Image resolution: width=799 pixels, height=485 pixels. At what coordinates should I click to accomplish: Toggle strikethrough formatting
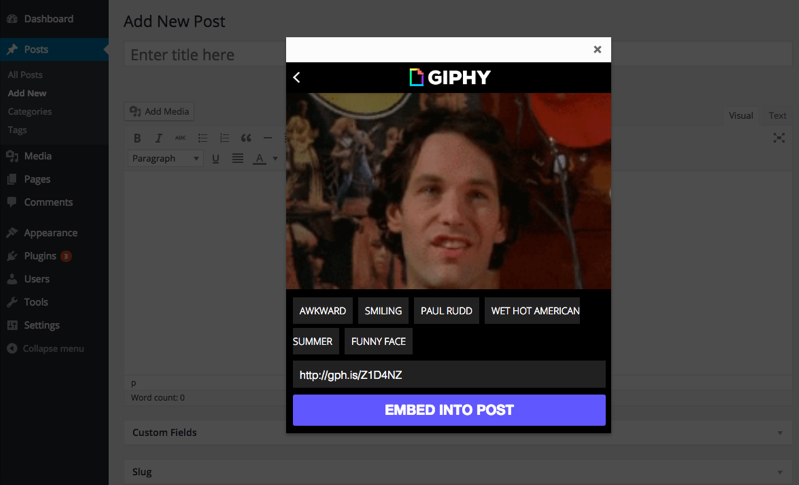pos(180,138)
